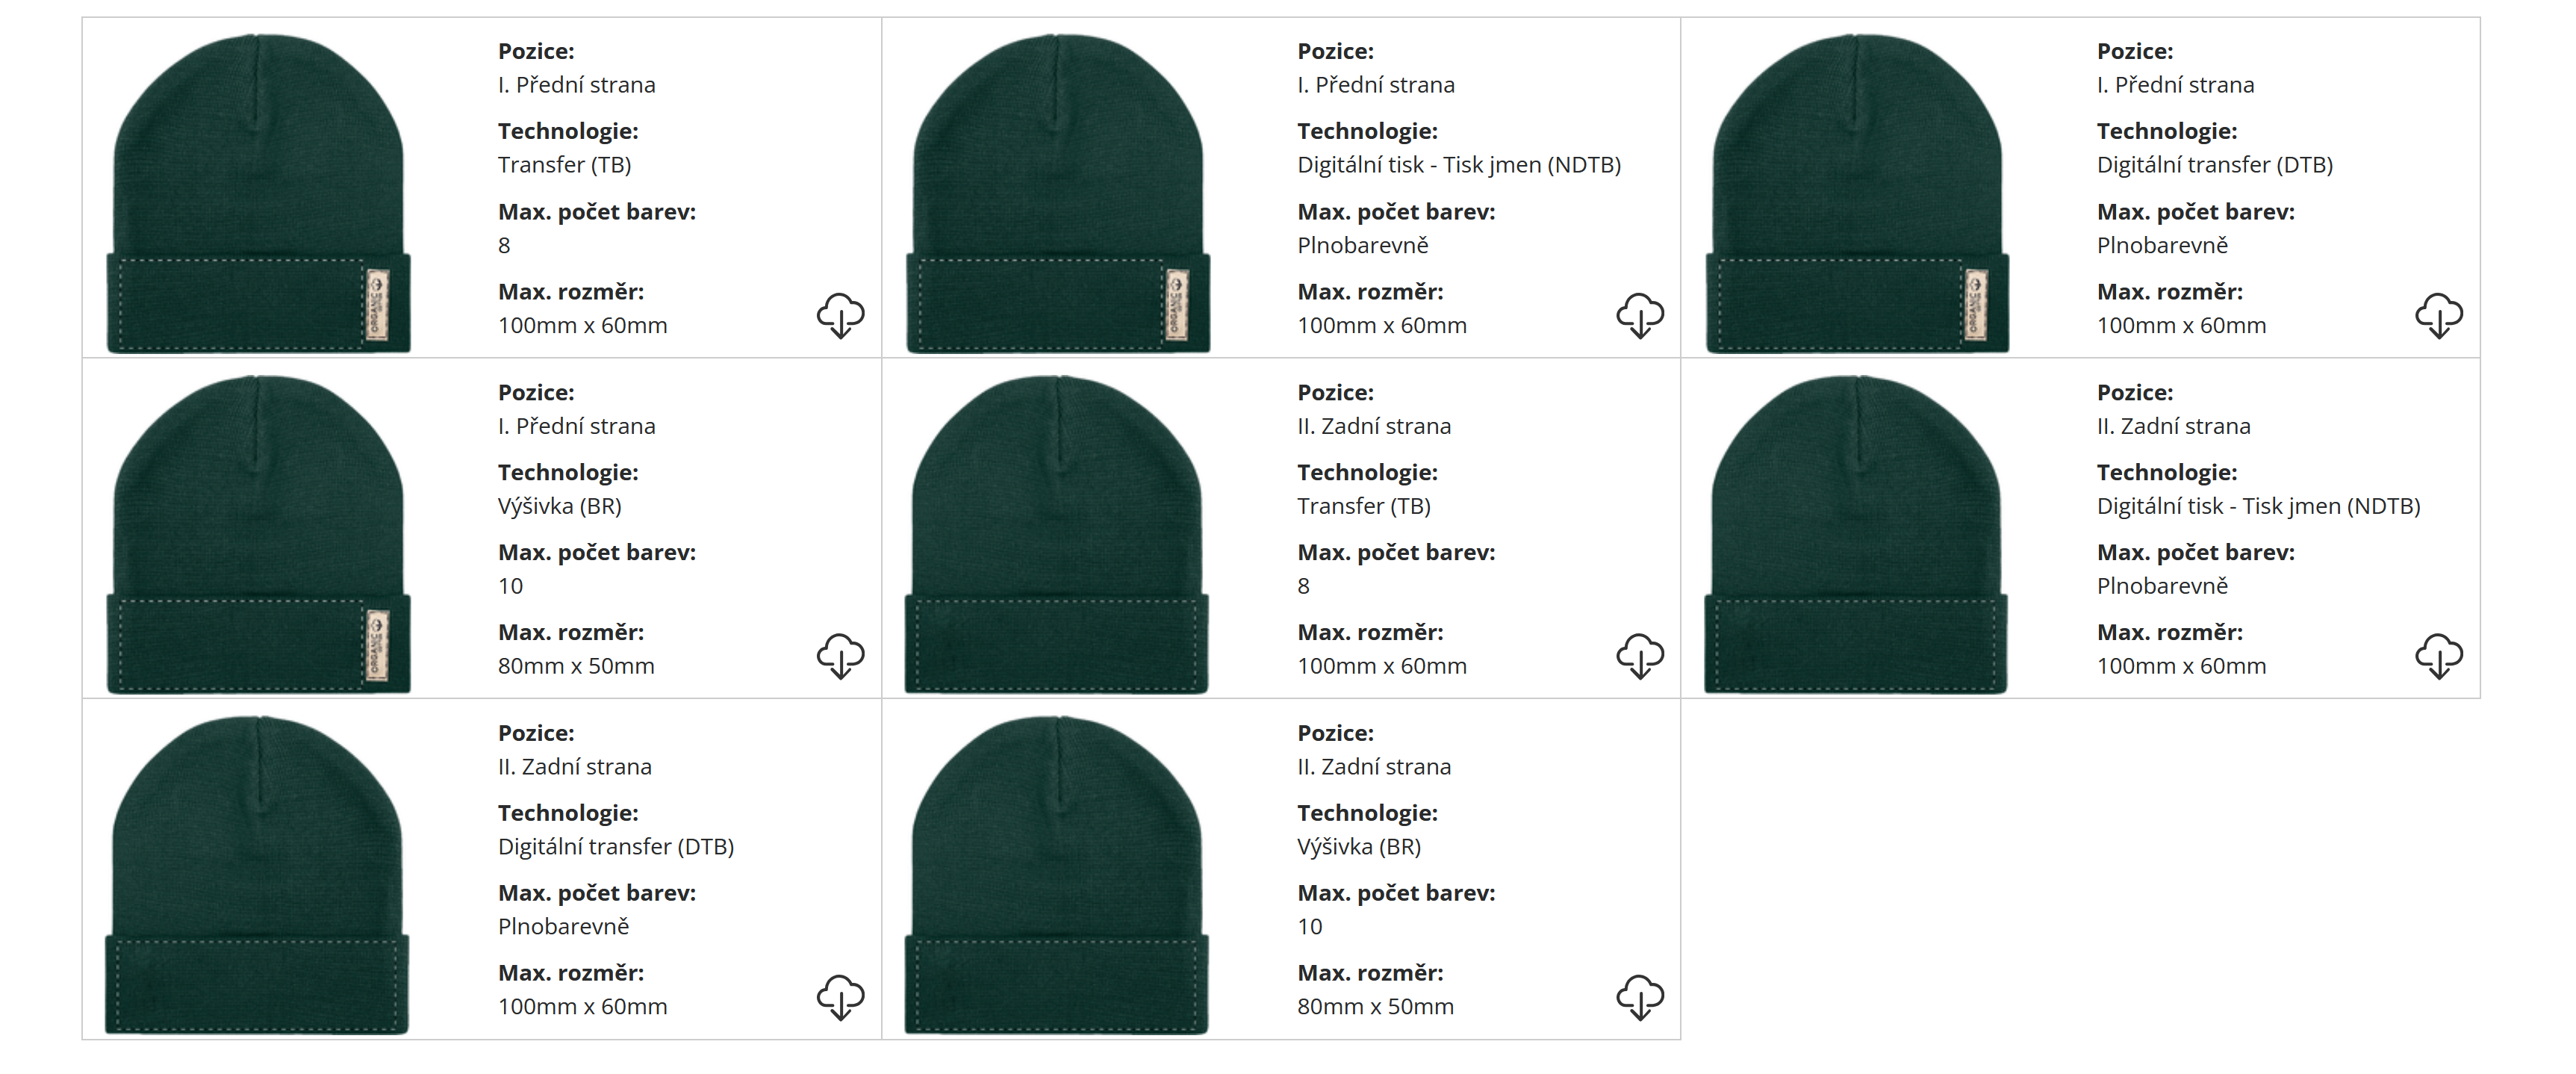Image resolution: width=2576 pixels, height=1074 pixels.
Task: Select the front Výšivka (BR) technology text
Action: [560, 506]
